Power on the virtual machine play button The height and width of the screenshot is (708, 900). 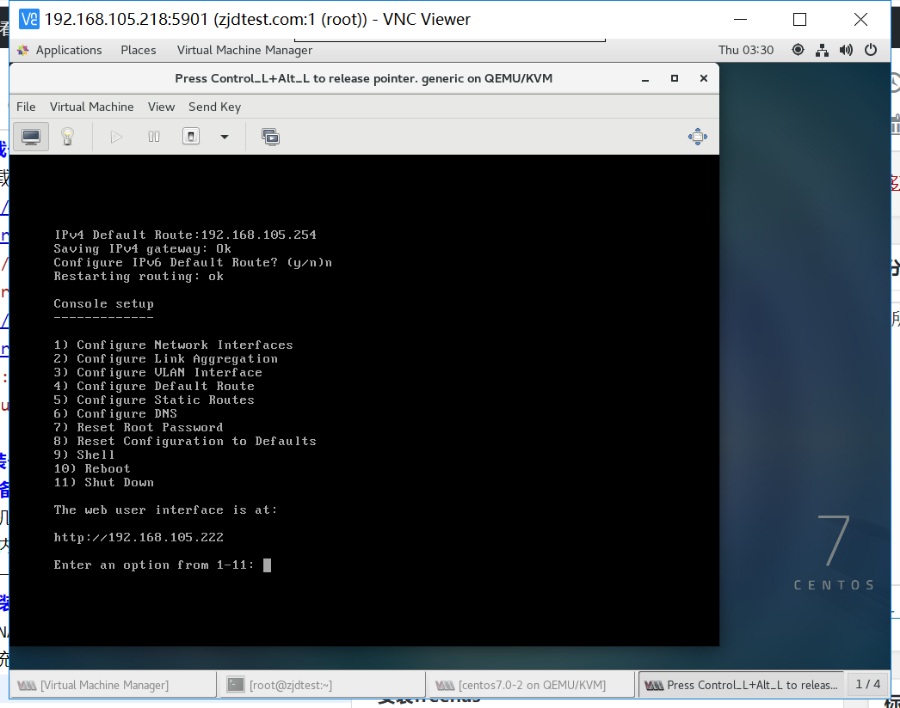[x=116, y=137]
